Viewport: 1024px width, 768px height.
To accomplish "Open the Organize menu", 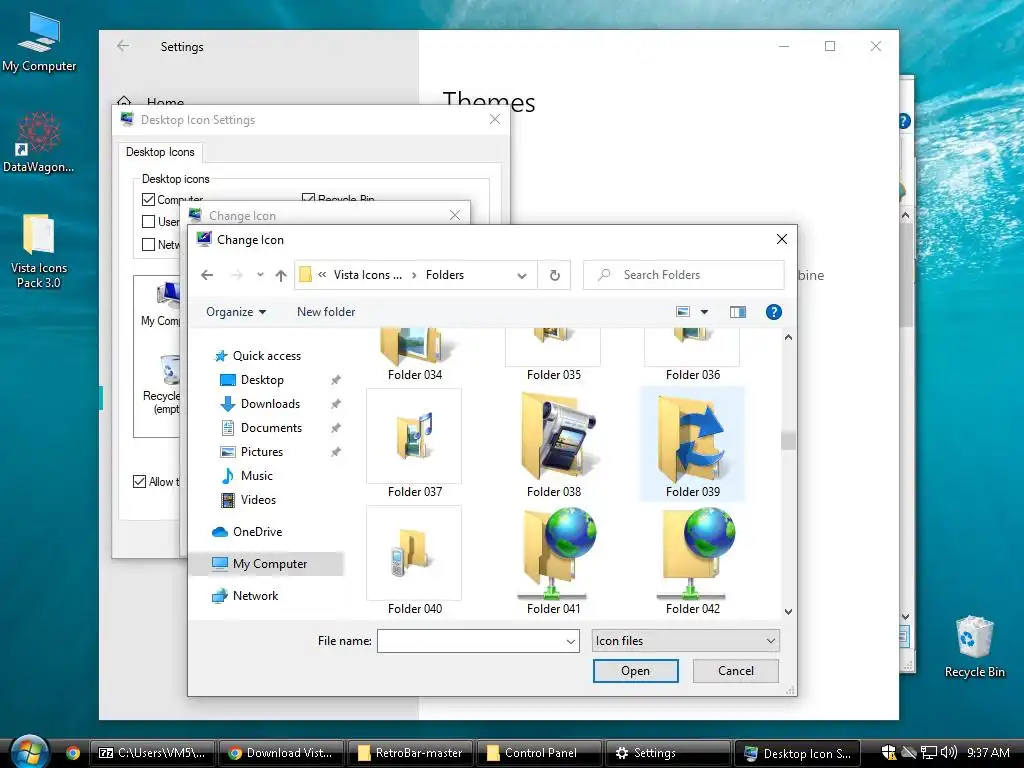I will click(236, 312).
